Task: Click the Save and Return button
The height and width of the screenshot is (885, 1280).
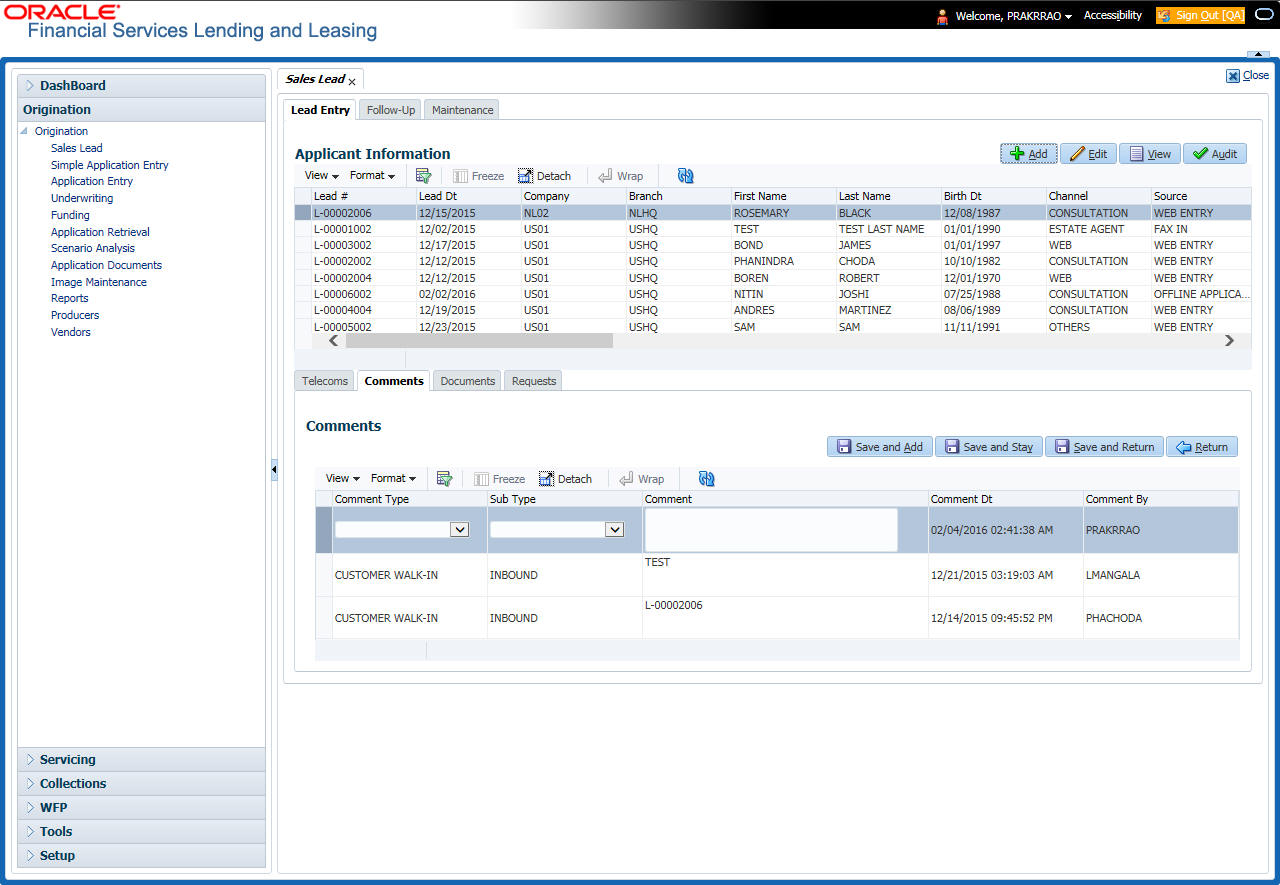Action: tap(1104, 447)
